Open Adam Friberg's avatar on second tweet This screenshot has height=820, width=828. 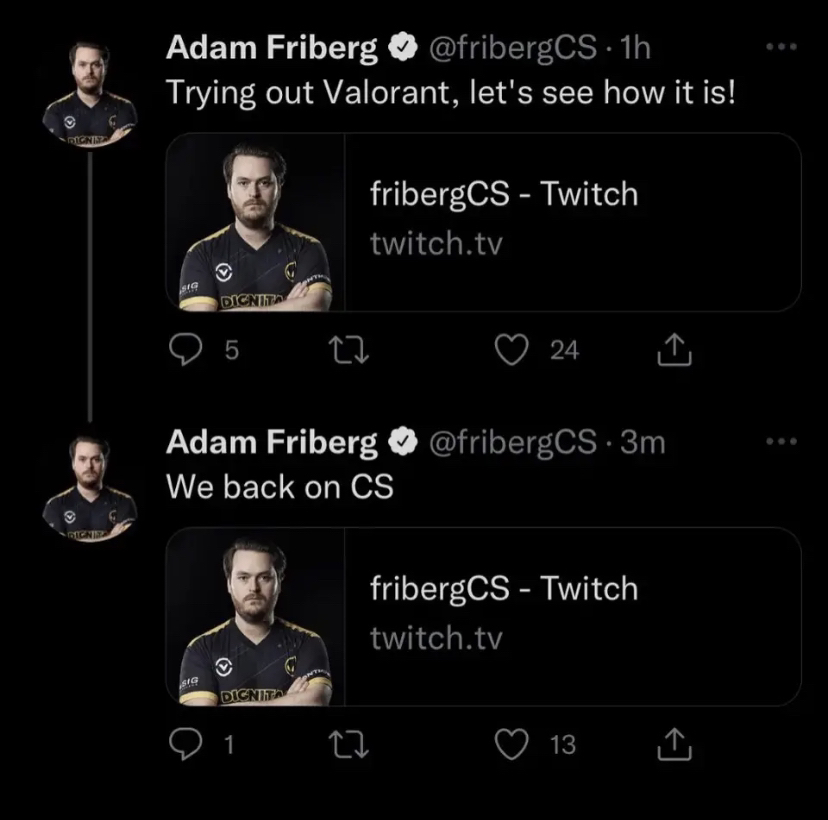89,487
